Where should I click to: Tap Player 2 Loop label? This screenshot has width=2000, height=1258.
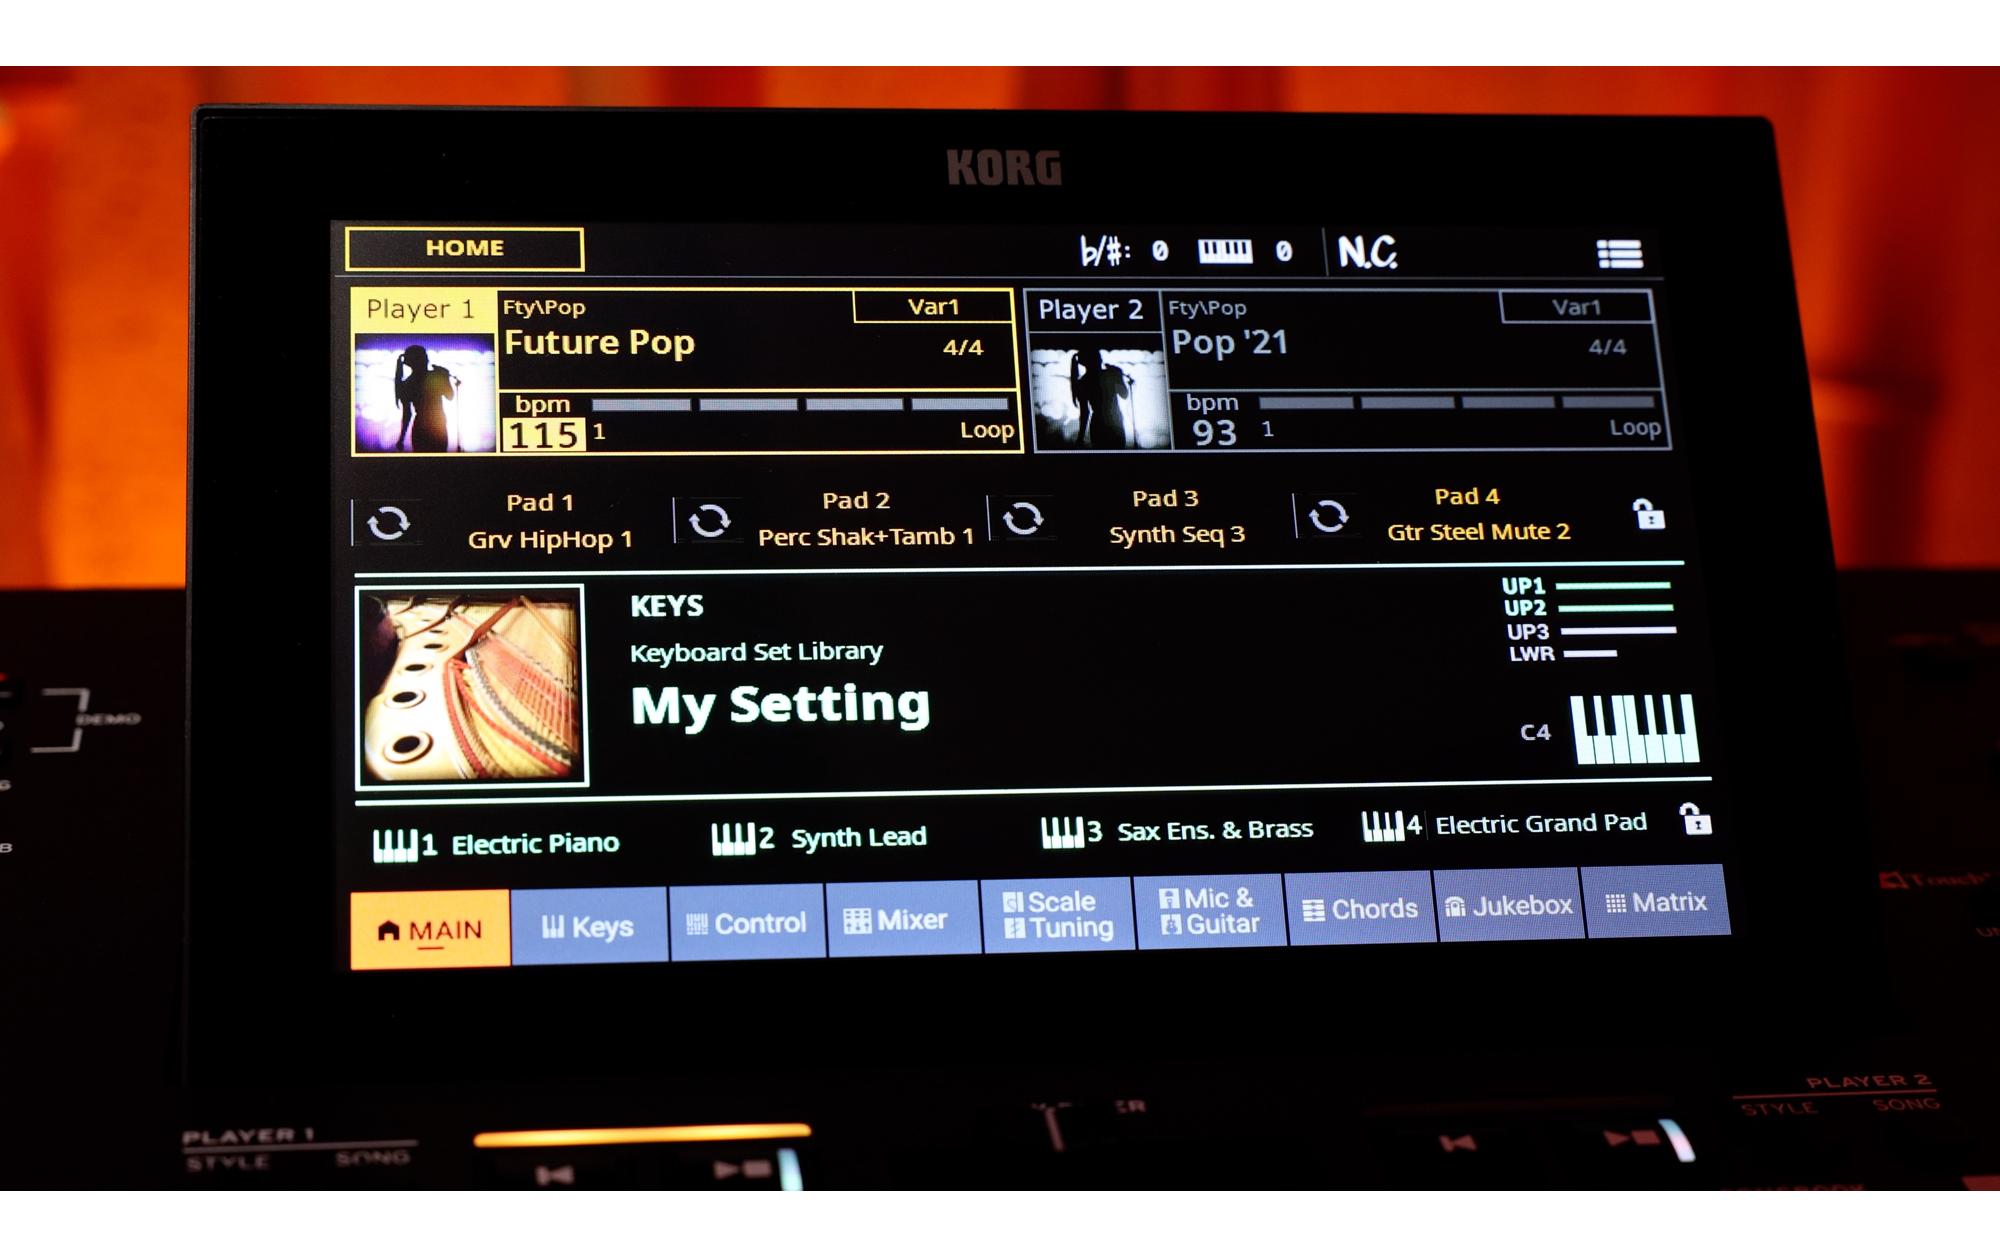tap(1635, 428)
